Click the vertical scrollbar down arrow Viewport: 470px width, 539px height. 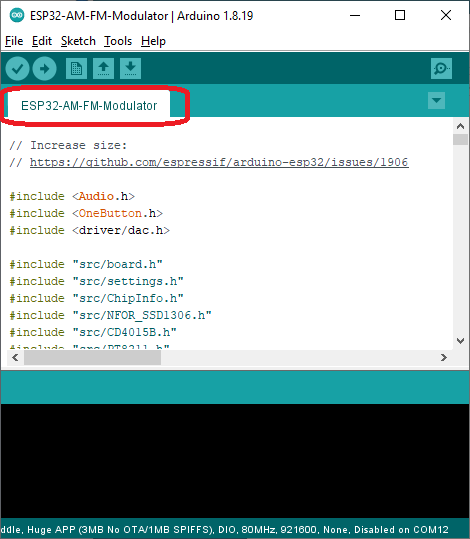(460, 341)
